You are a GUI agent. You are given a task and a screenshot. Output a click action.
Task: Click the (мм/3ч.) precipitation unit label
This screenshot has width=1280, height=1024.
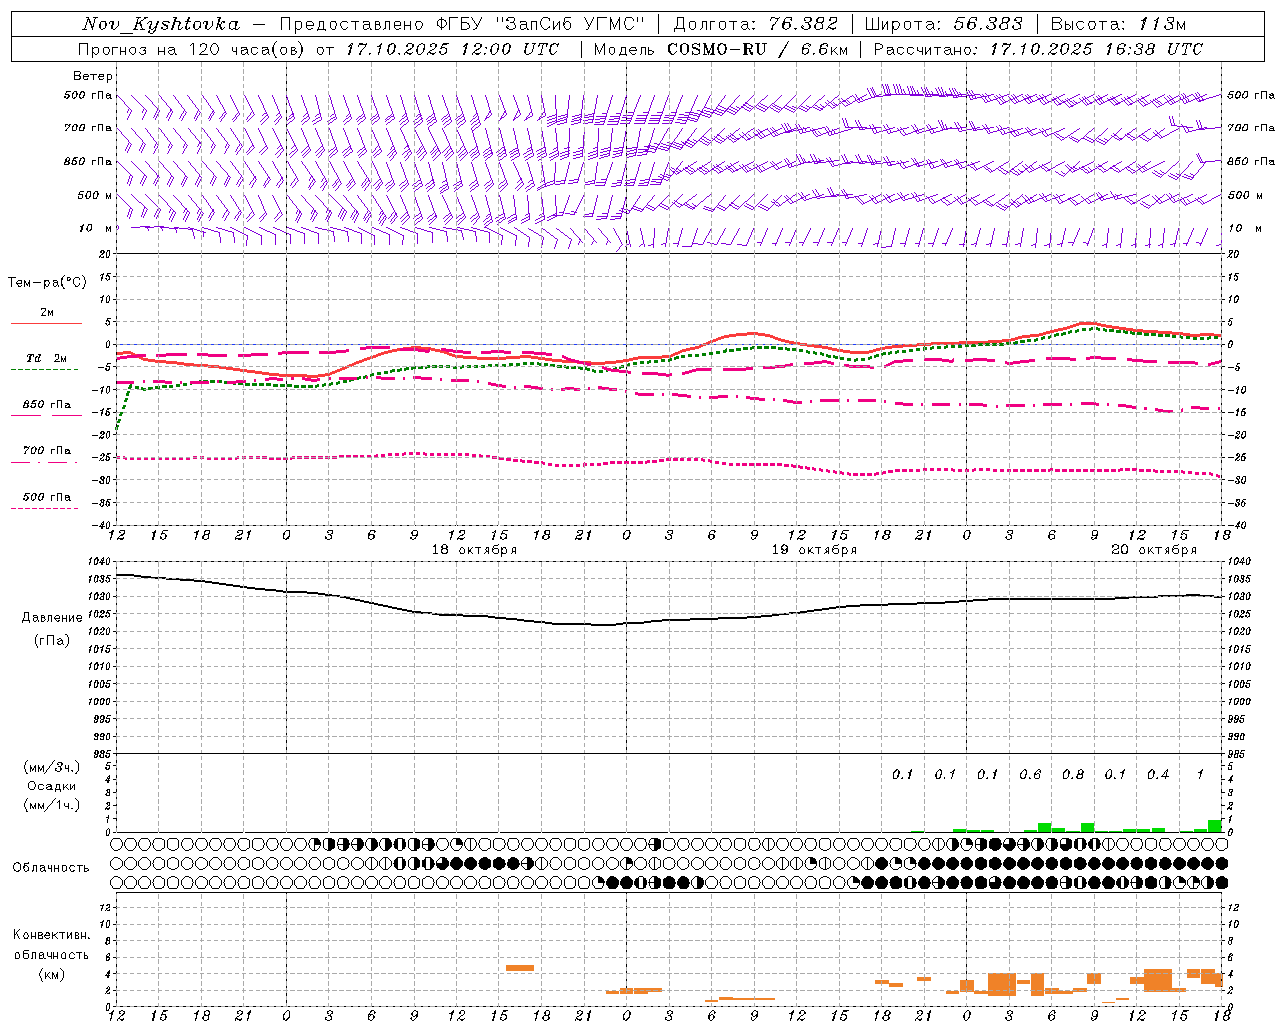52,768
